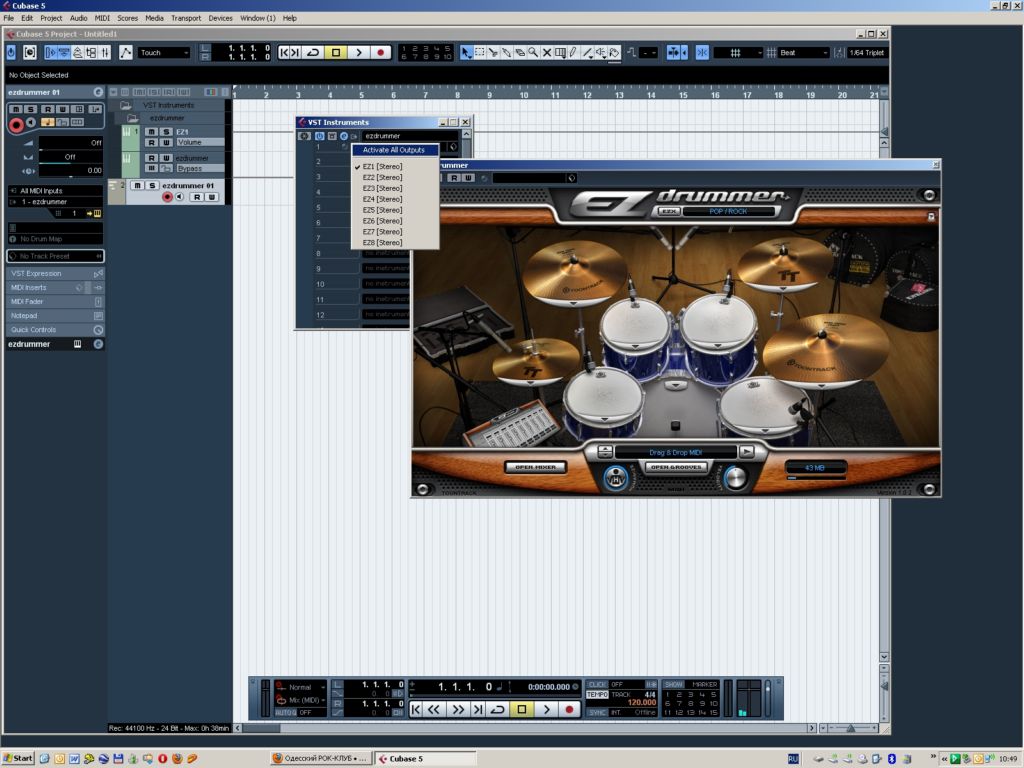Click the Object Selection arrow tool

pyautogui.click(x=466, y=52)
